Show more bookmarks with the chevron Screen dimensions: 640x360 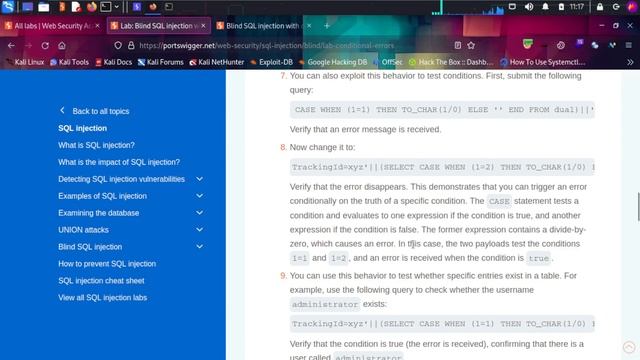point(630,62)
